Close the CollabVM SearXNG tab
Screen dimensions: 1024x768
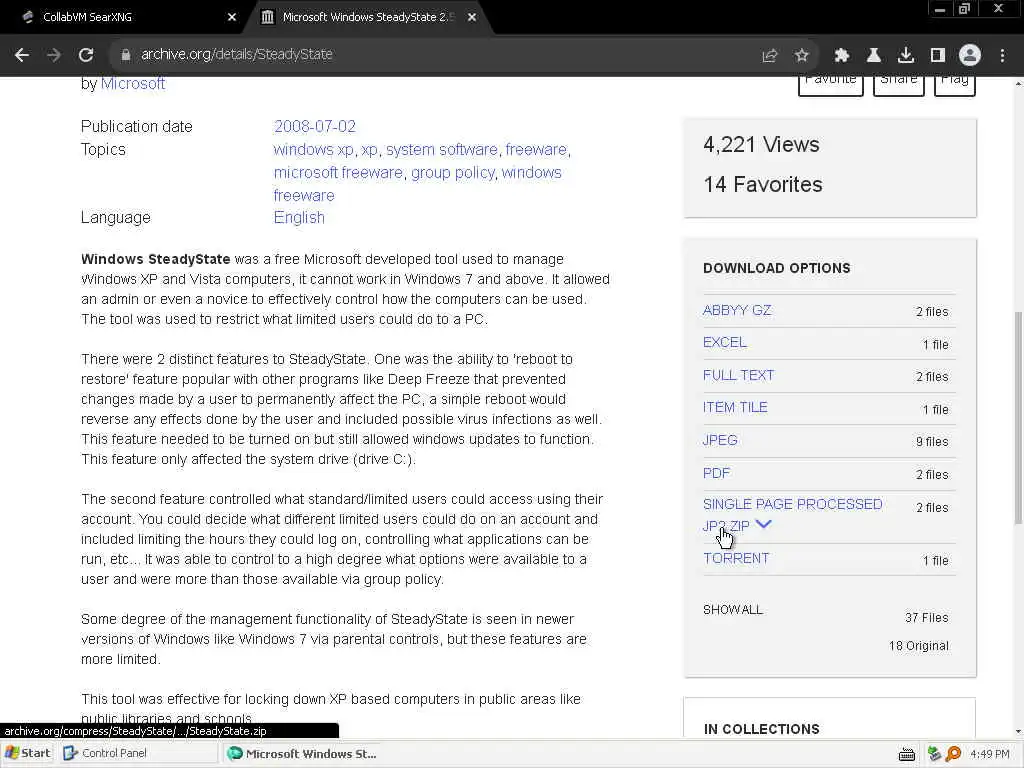(232, 17)
